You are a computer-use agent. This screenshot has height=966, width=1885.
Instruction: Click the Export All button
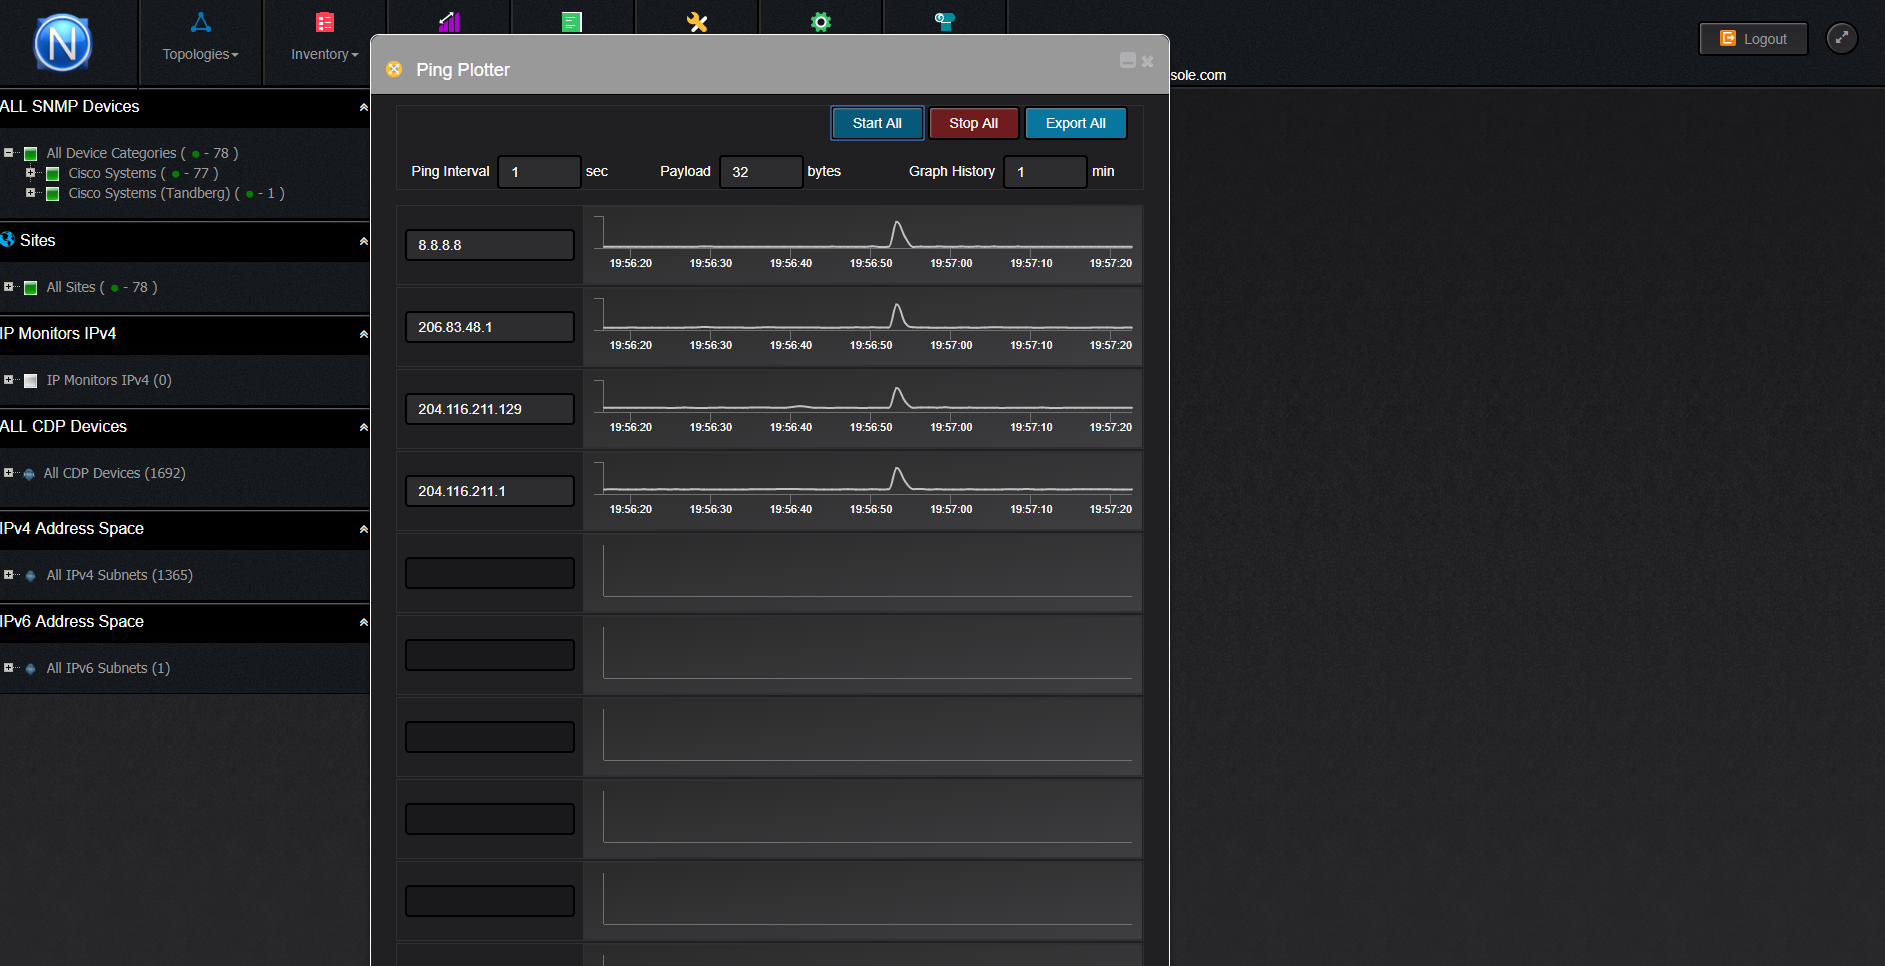(x=1075, y=123)
